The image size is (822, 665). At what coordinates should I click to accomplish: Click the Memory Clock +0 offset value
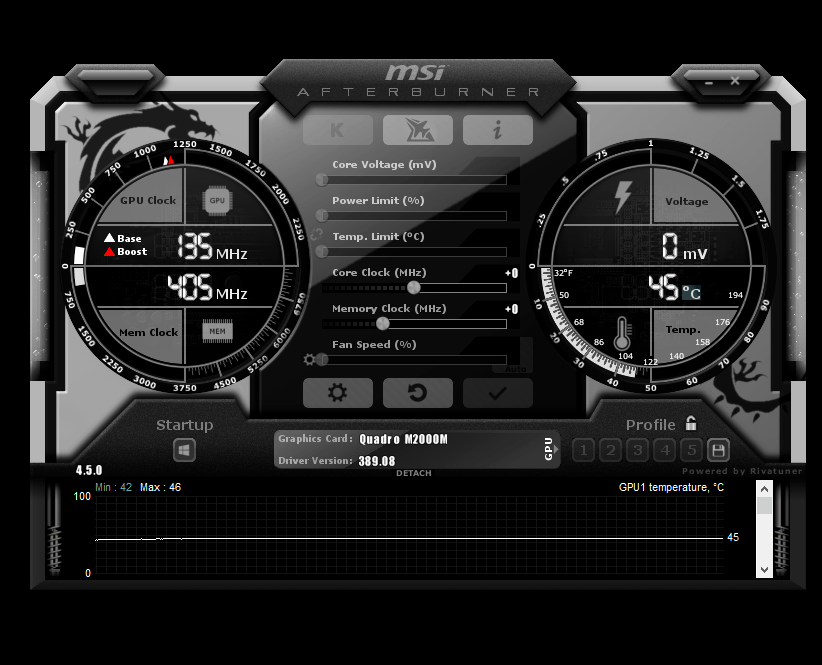coord(512,309)
